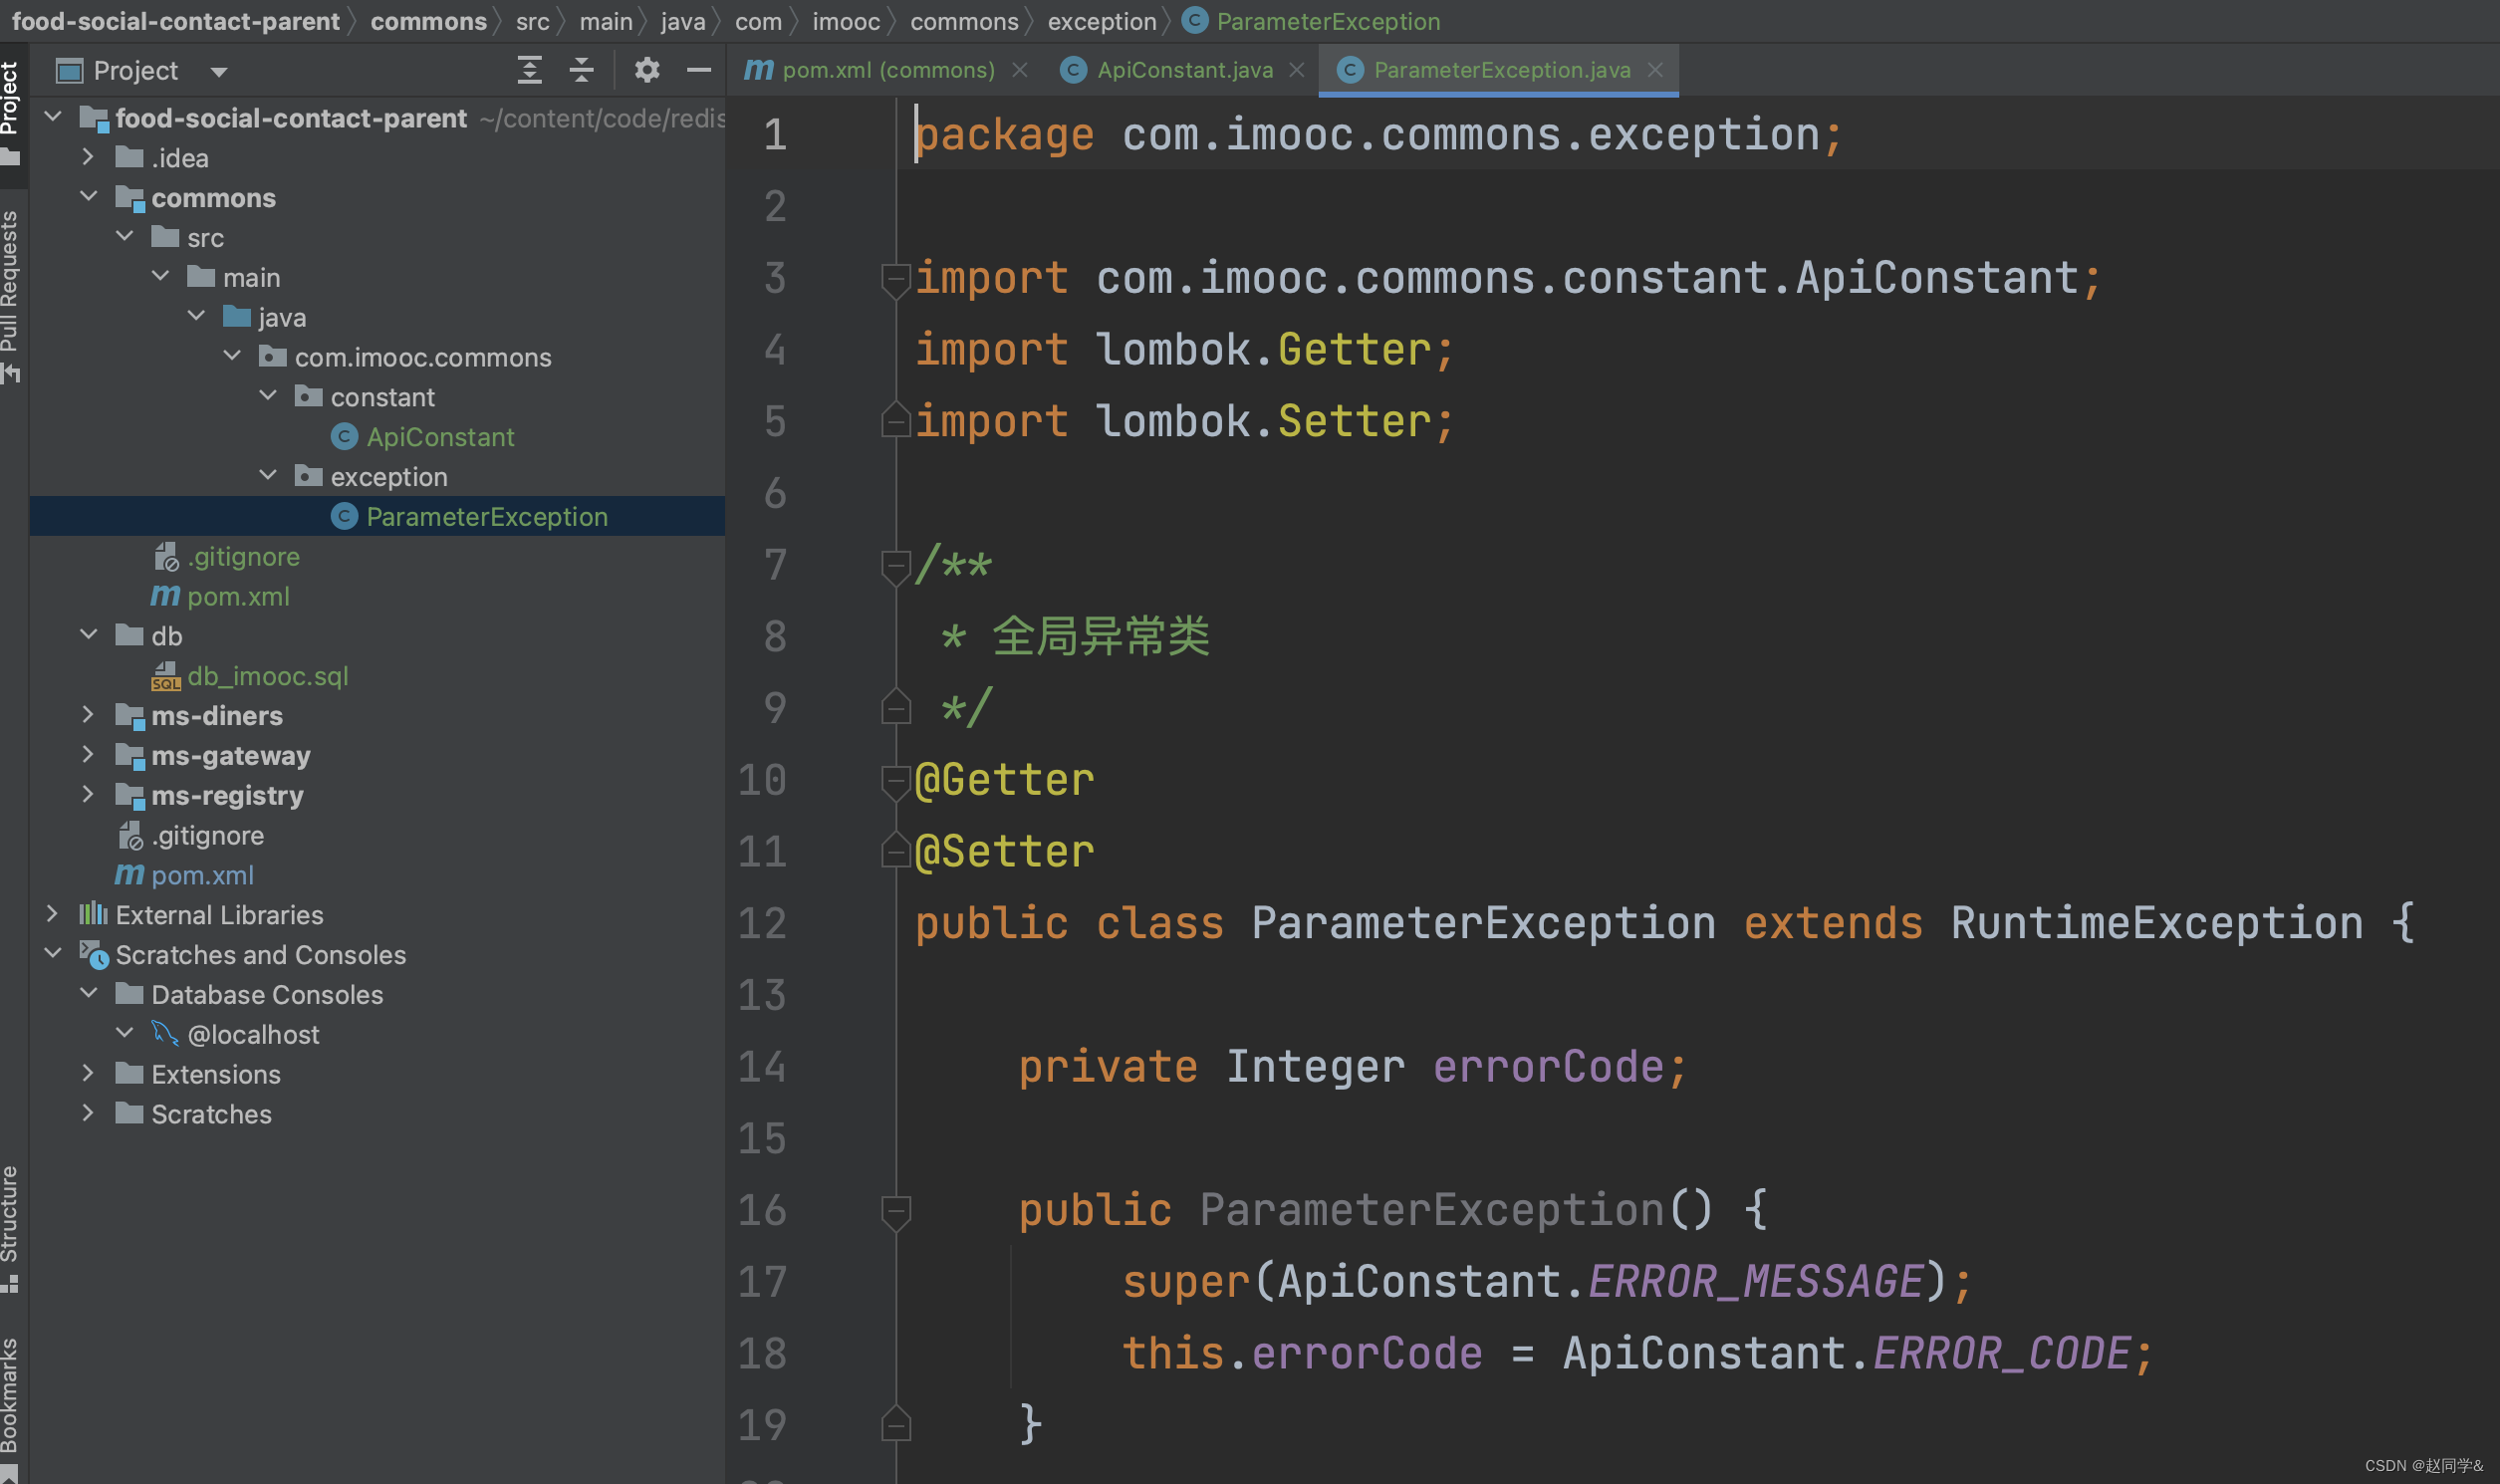Hide the Project tool window
The height and width of the screenshot is (1484, 2500).
[x=699, y=70]
